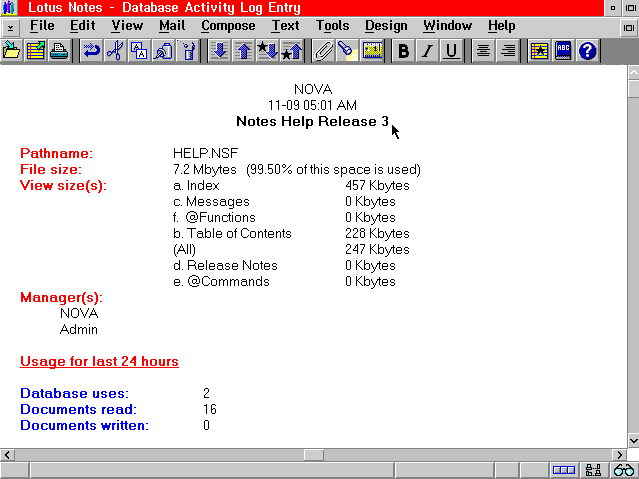The image size is (639, 479).
Task: Open the Mail menu
Action: (x=172, y=26)
